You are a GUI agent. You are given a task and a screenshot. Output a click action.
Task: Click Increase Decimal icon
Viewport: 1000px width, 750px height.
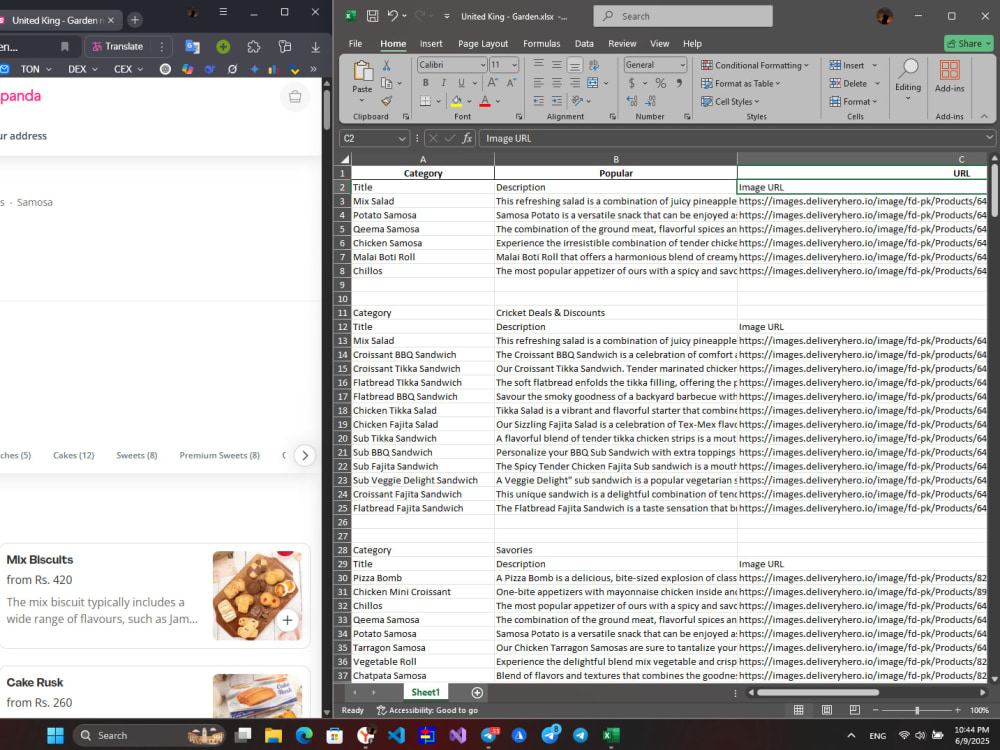pyautogui.click(x=632, y=101)
